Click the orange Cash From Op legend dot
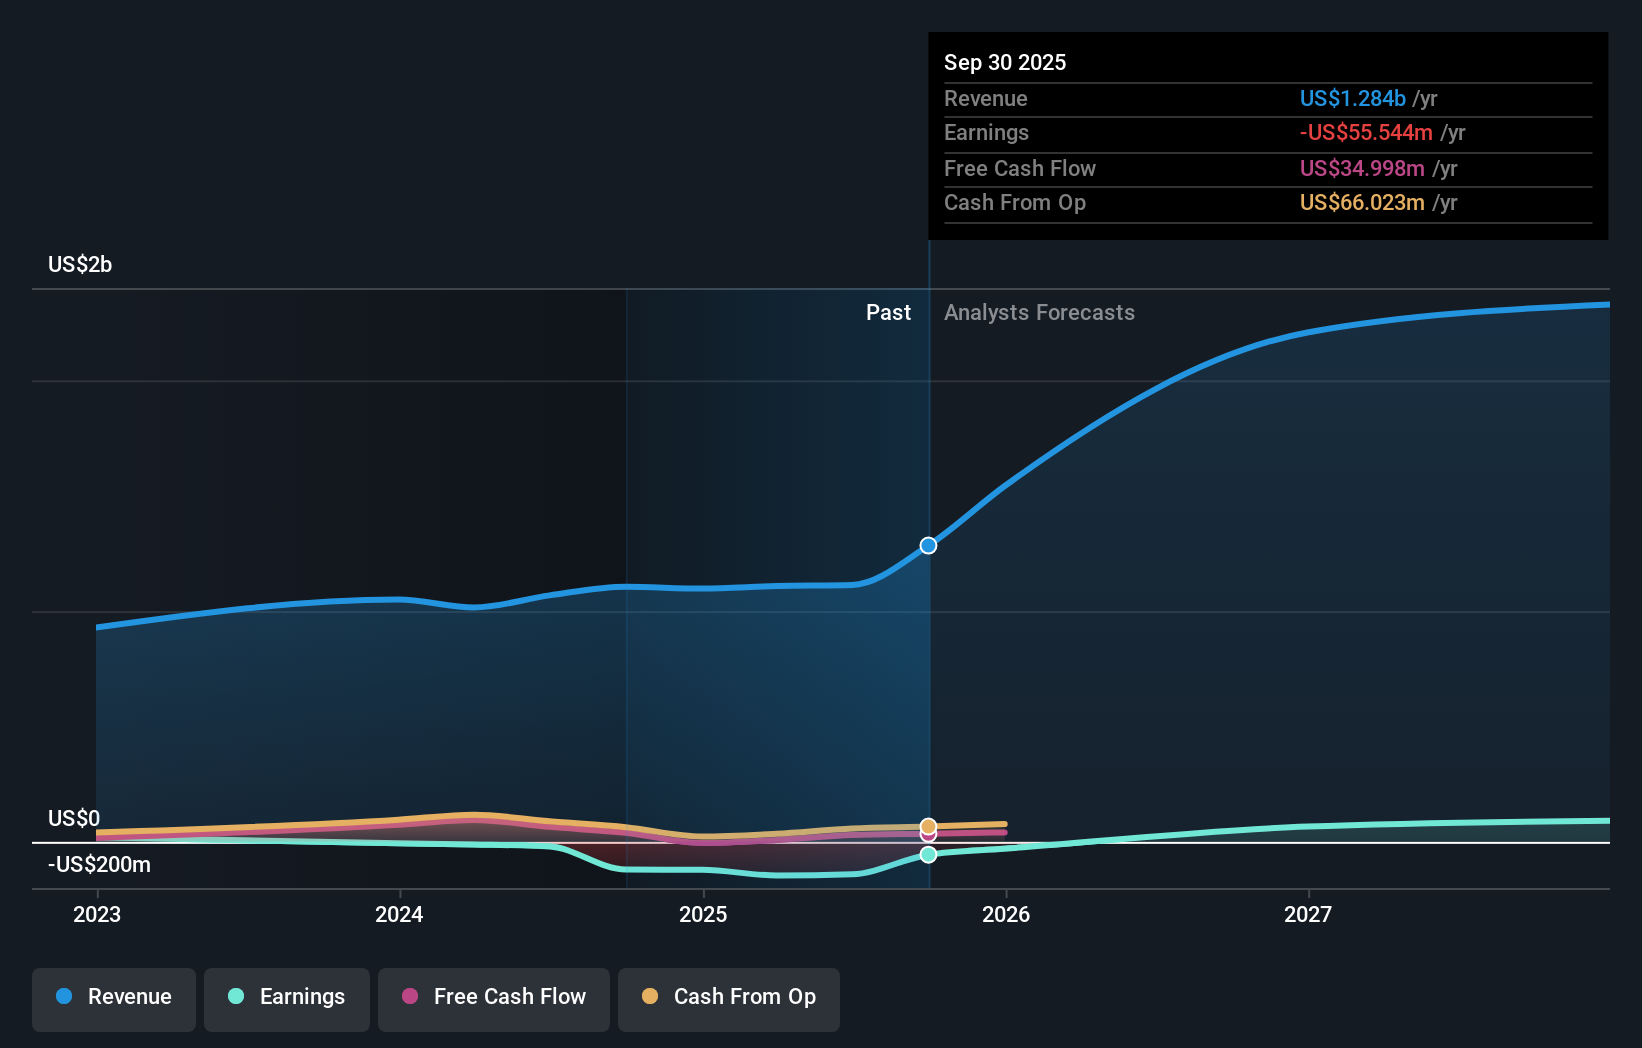 649,996
